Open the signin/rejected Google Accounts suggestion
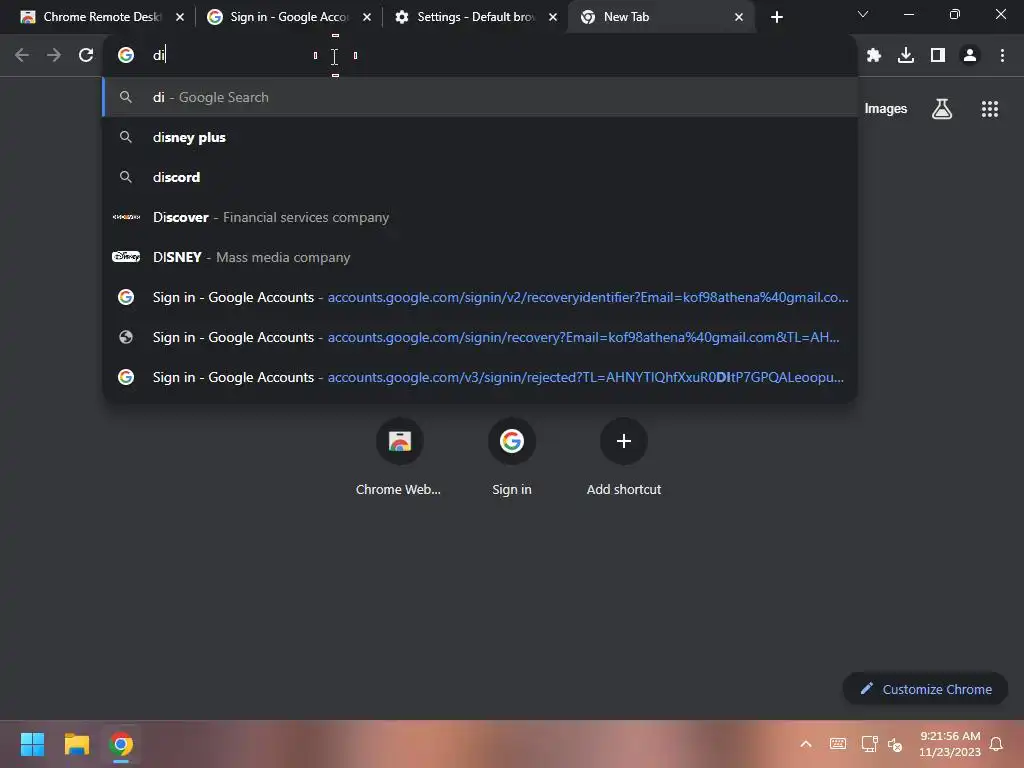The height and width of the screenshot is (768, 1024). [x=480, y=377]
